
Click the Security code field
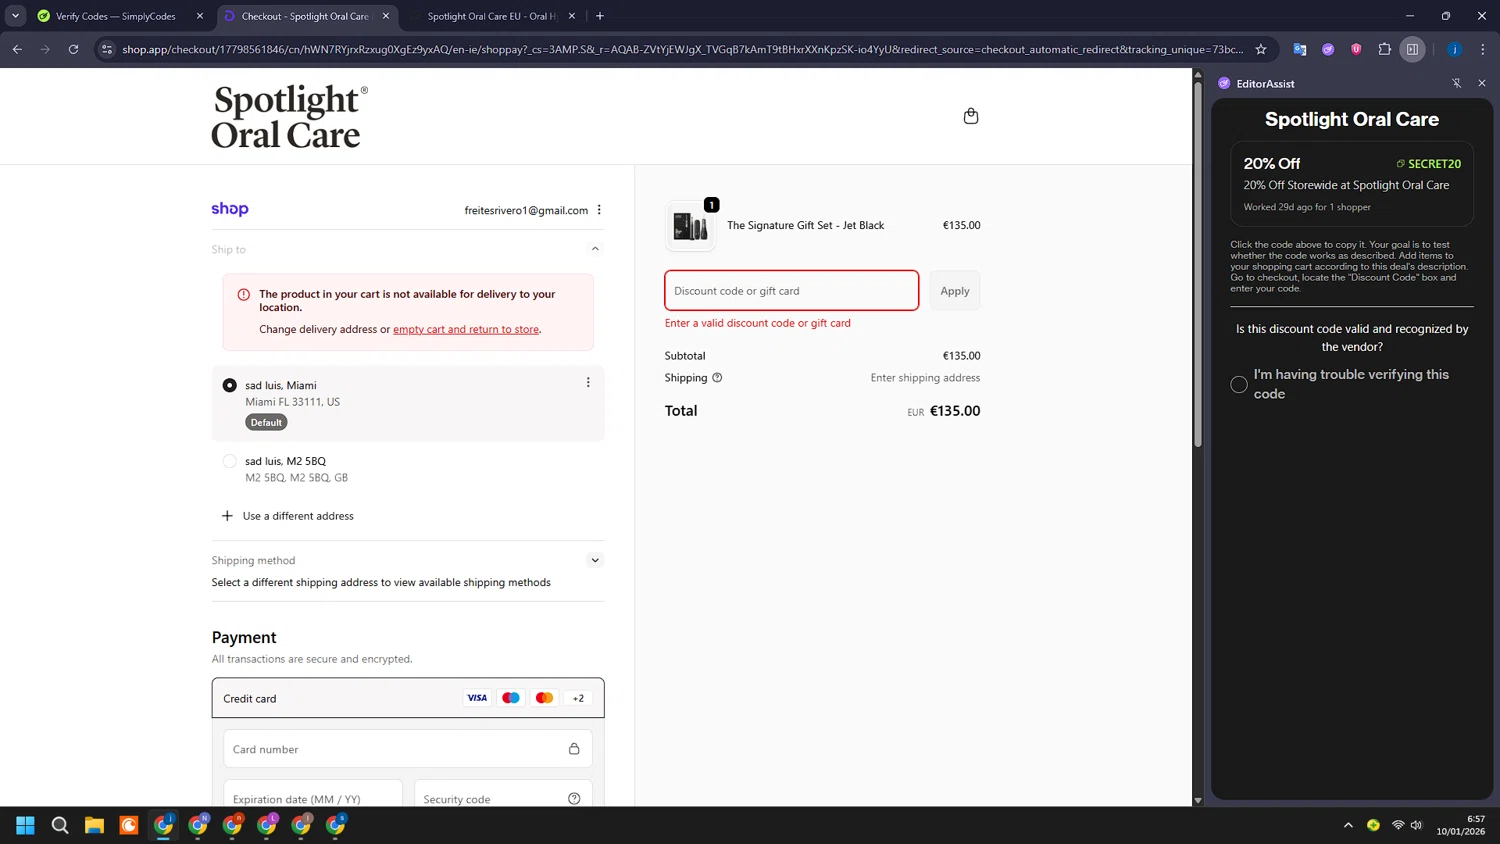point(503,796)
